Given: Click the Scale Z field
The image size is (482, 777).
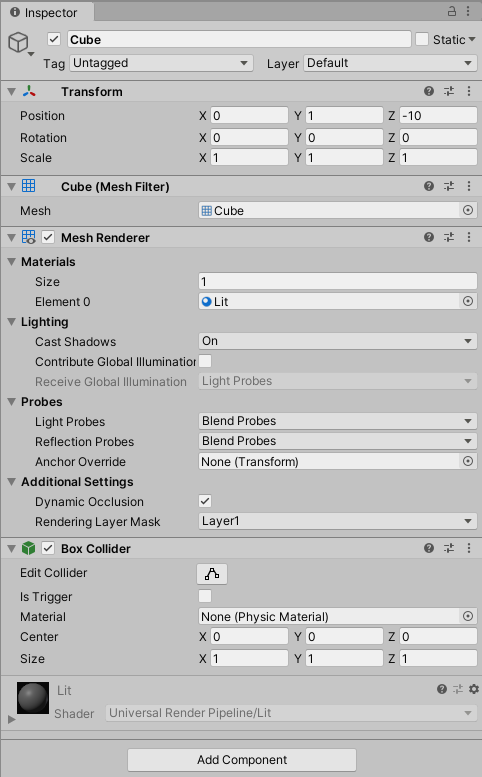Looking at the screenshot, I should pyautogui.click(x=438, y=158).
